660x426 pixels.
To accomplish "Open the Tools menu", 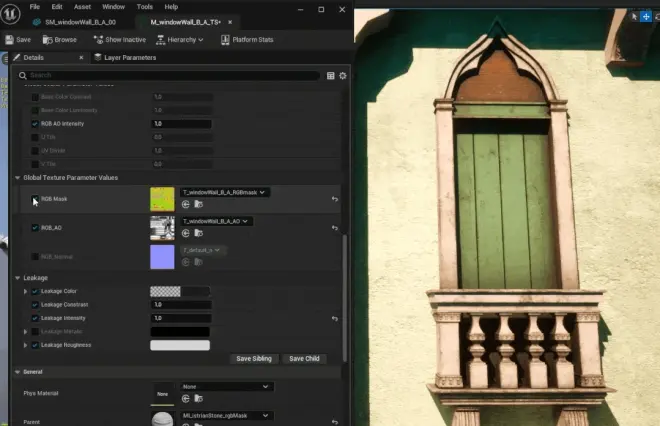I will (x=144, y=7).
